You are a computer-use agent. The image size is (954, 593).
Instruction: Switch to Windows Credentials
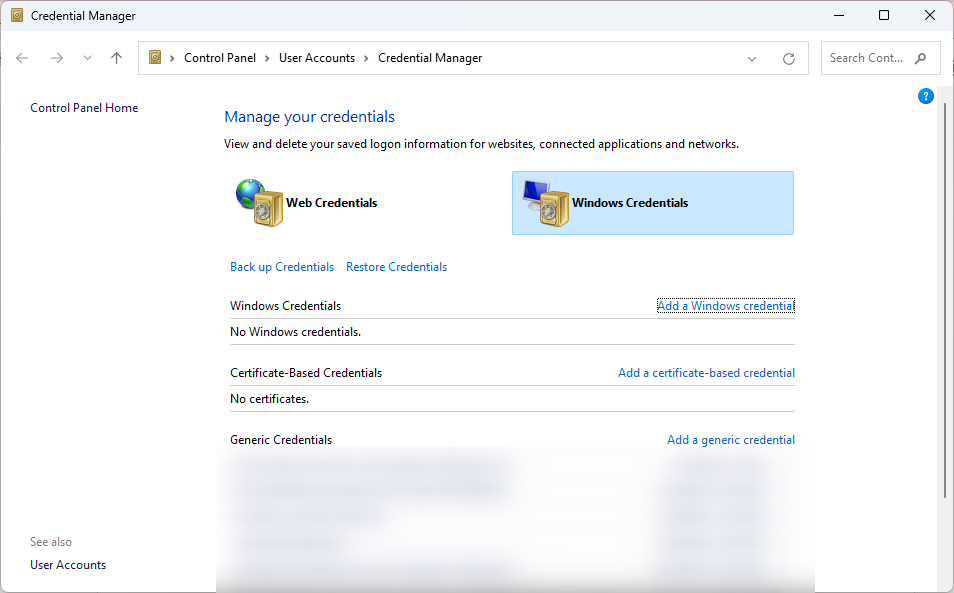(x=653, y=203)
